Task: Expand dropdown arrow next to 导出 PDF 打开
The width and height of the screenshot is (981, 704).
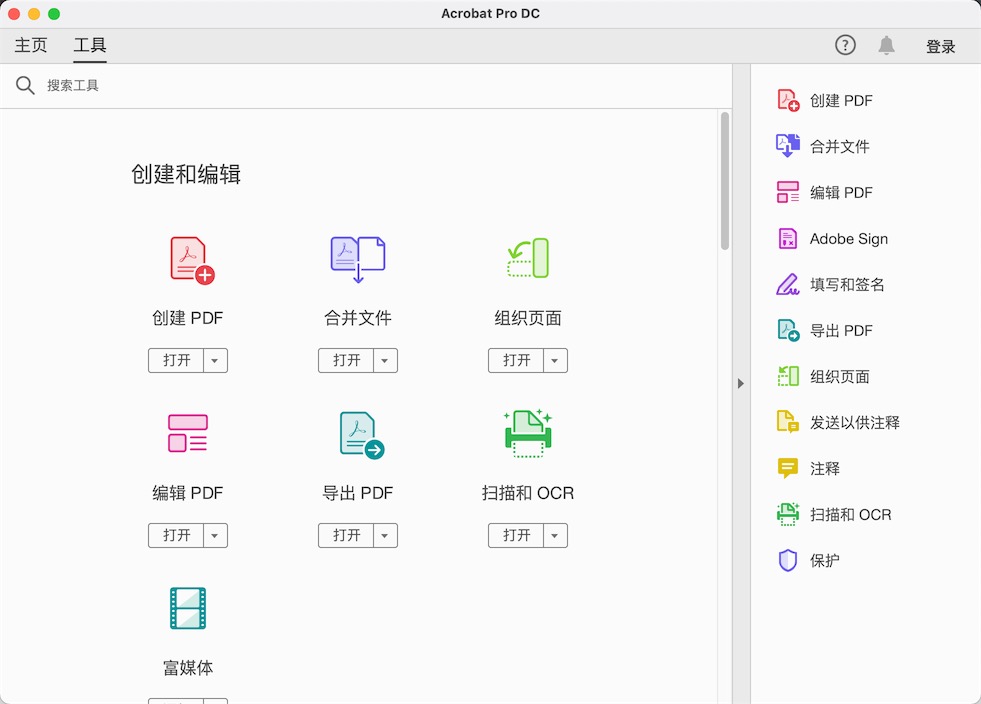Action: (385, 536)
